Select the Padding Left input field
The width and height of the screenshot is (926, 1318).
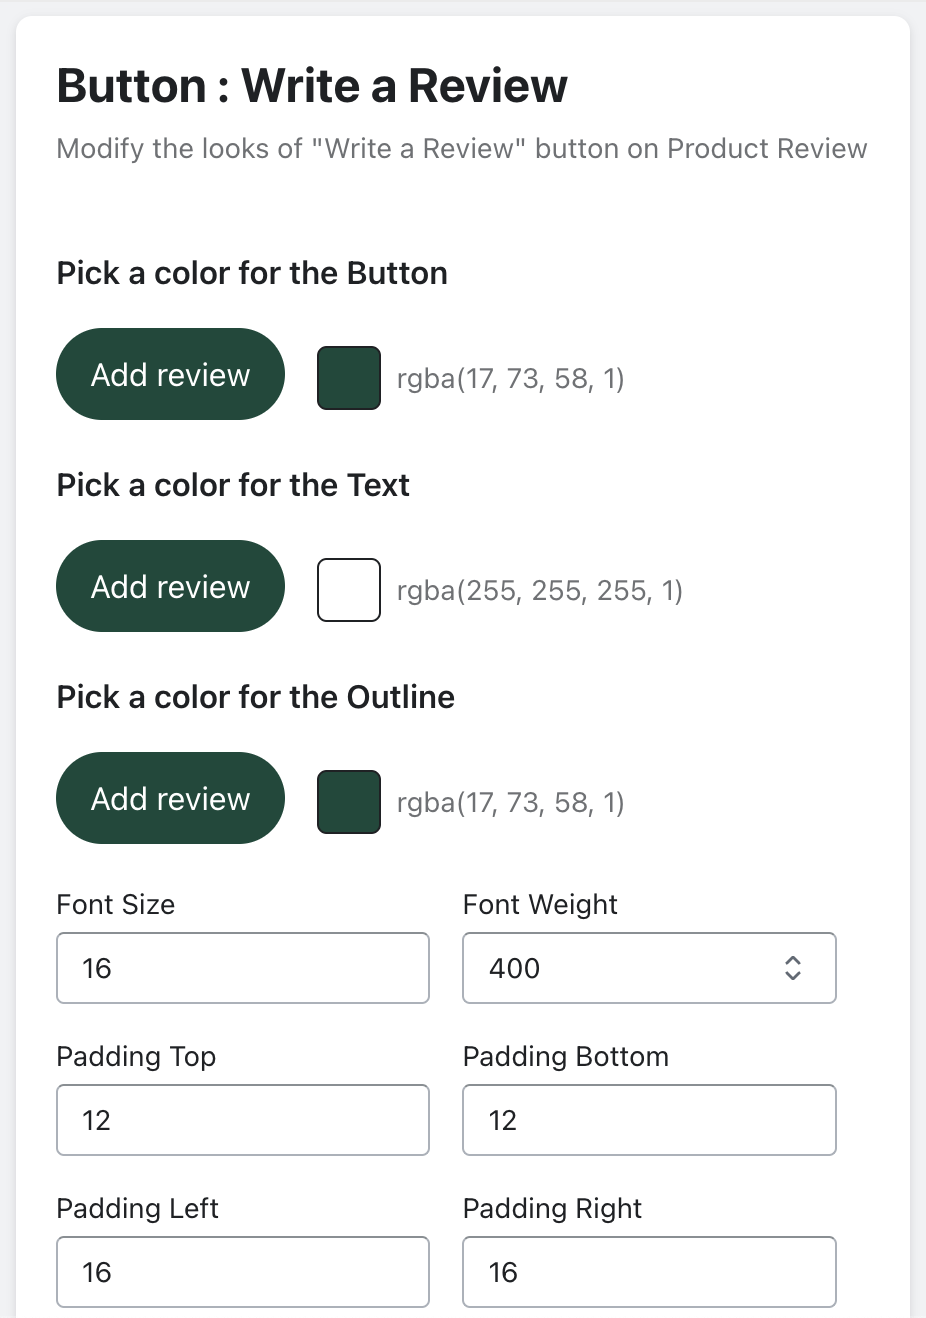click(243, 1272)
